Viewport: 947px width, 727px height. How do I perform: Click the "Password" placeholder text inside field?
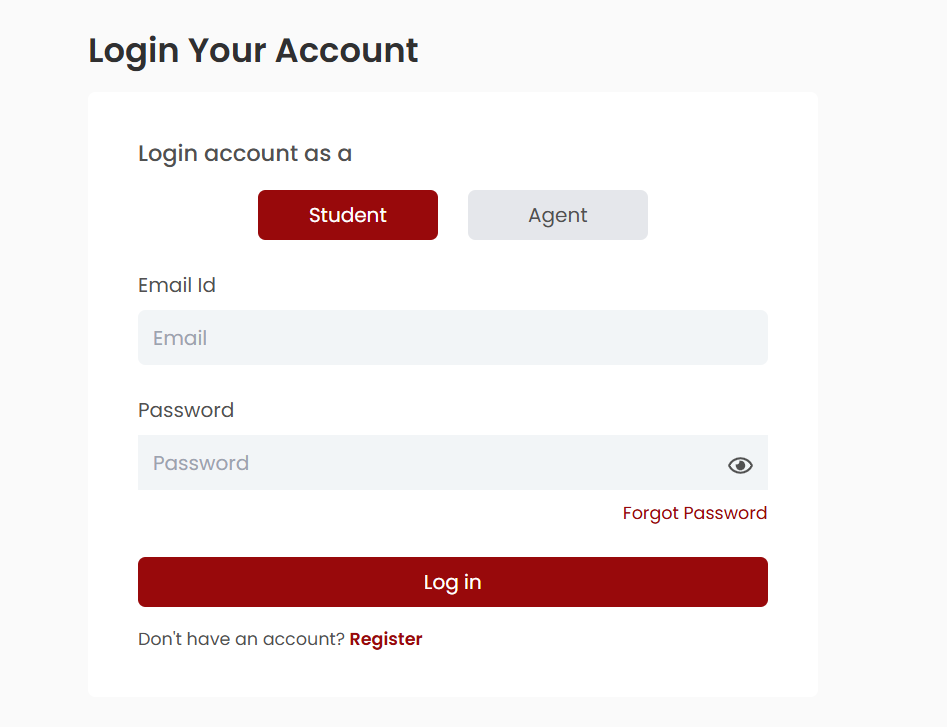tap(201, 463)
